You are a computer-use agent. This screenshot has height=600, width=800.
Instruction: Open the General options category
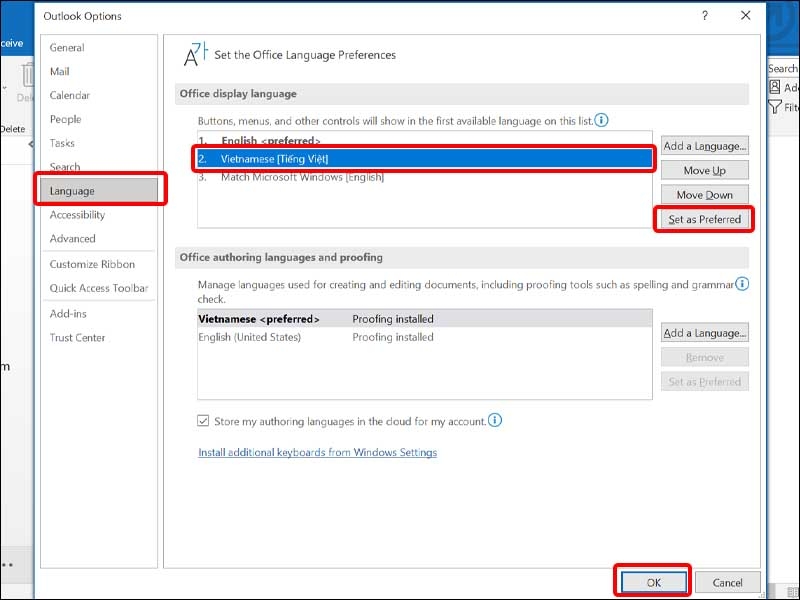coord(67,47)
